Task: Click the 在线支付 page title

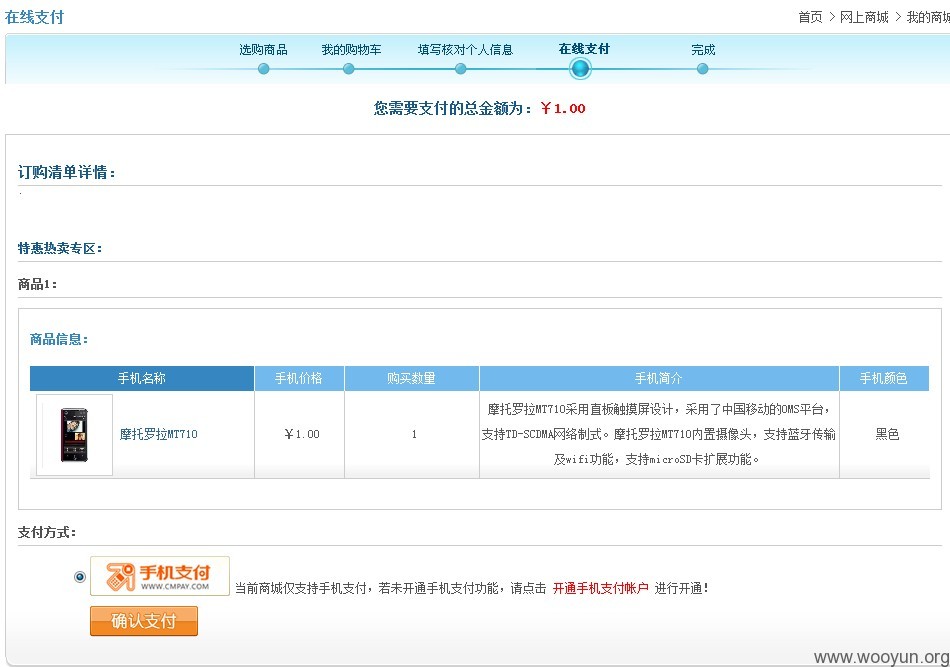Action: tap(35, 17)
